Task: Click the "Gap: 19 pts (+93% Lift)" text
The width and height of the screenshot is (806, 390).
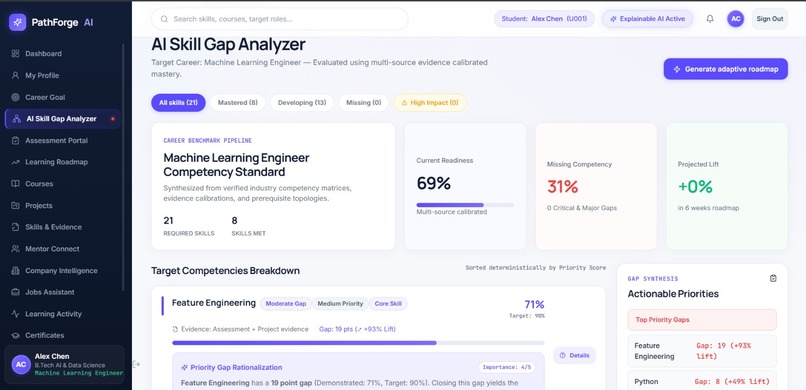Action: 357,329
